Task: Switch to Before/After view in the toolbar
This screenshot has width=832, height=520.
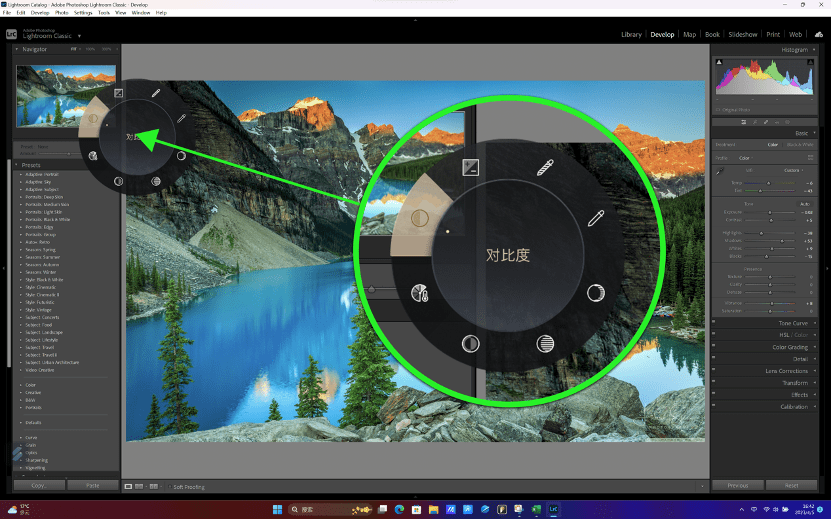Action: (x=153, y=487)
